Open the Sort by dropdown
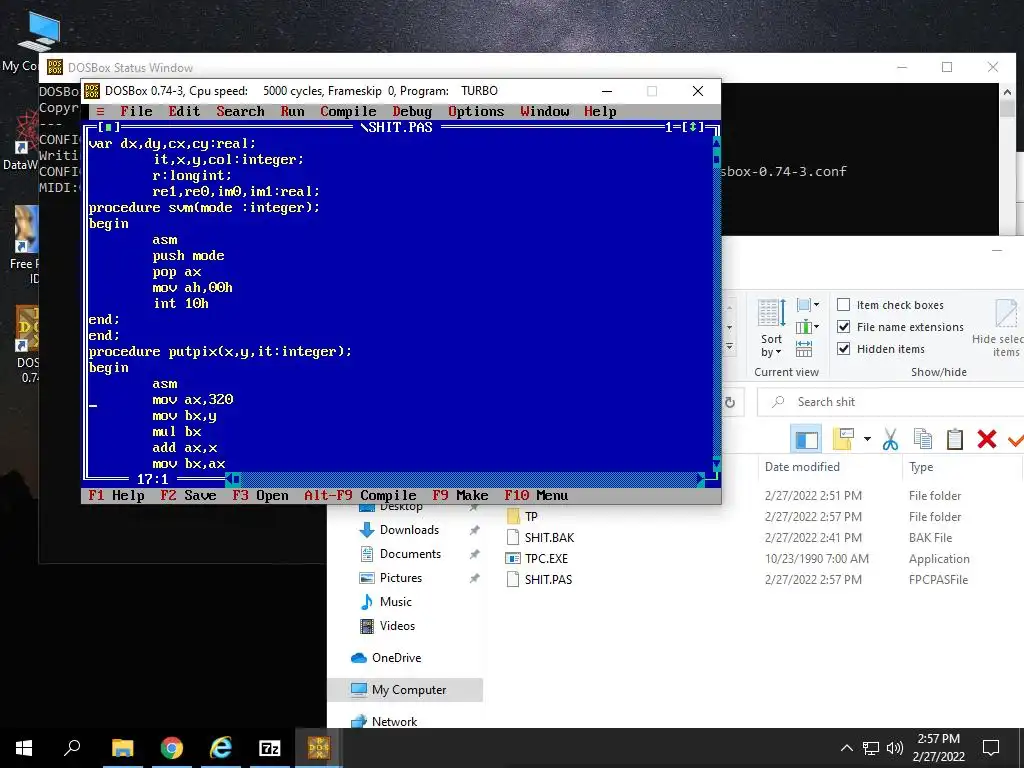 pyautogui.click(x=771, y=328)
